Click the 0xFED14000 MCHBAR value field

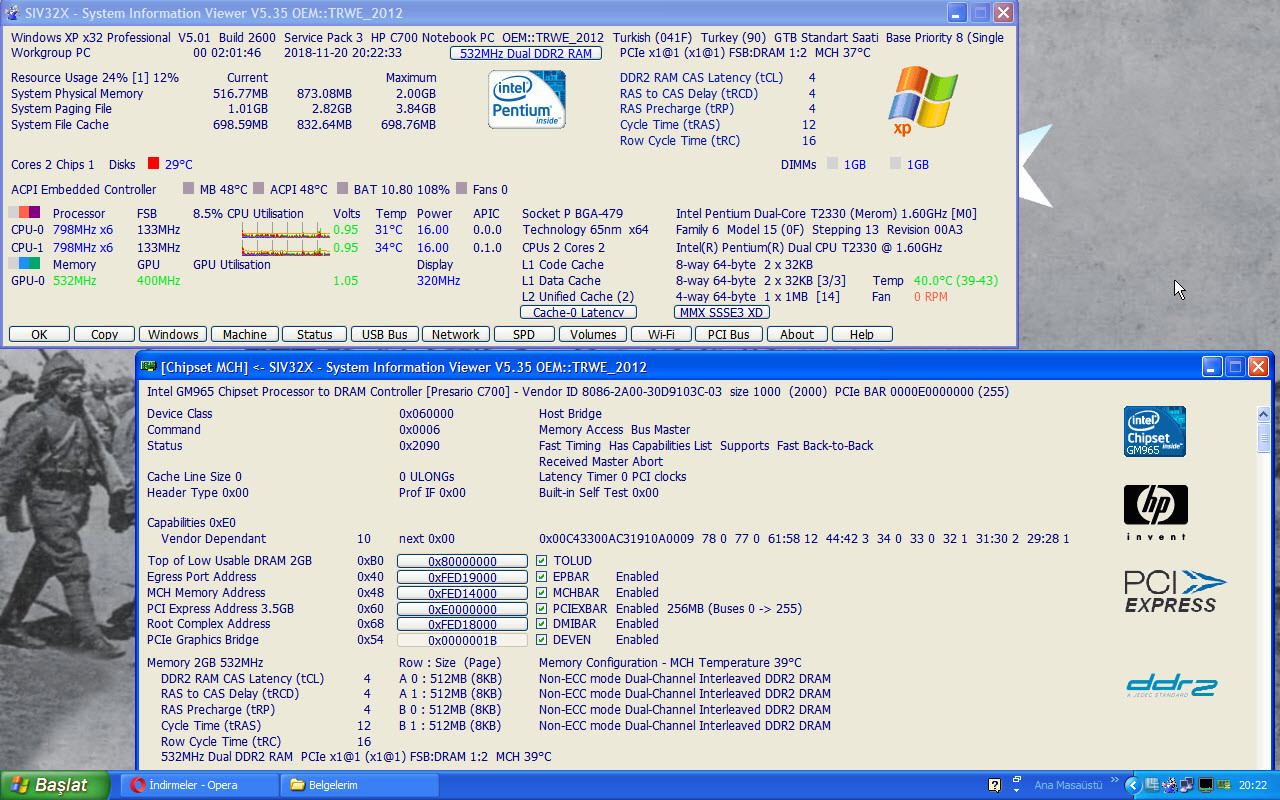462,594
